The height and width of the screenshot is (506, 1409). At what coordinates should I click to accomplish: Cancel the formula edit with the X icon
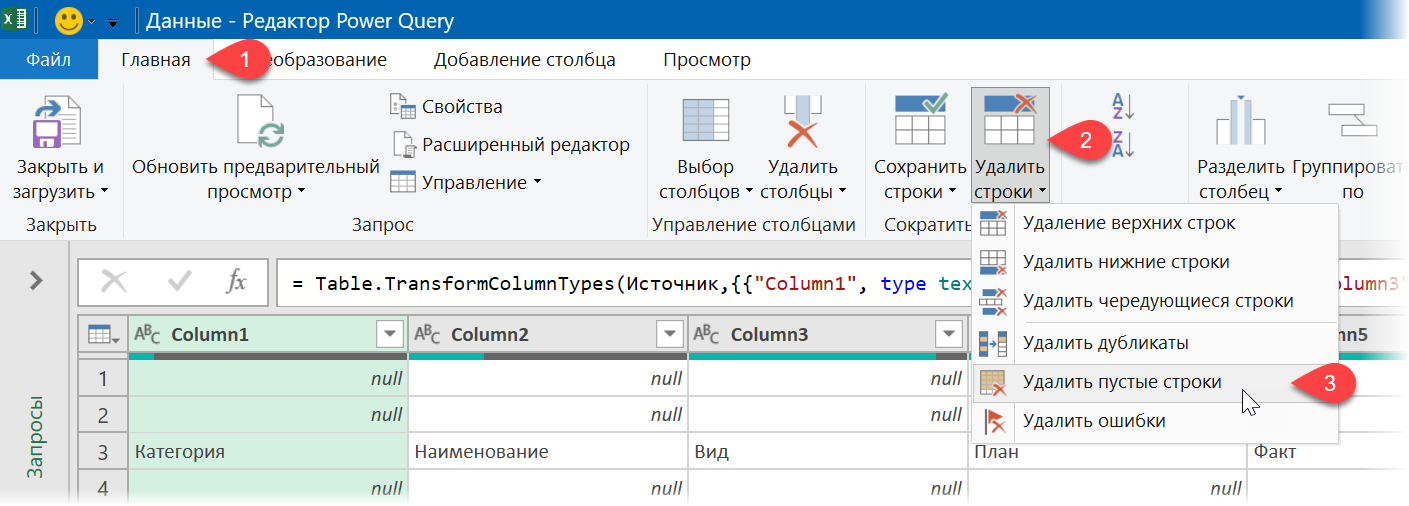[114, 283]
